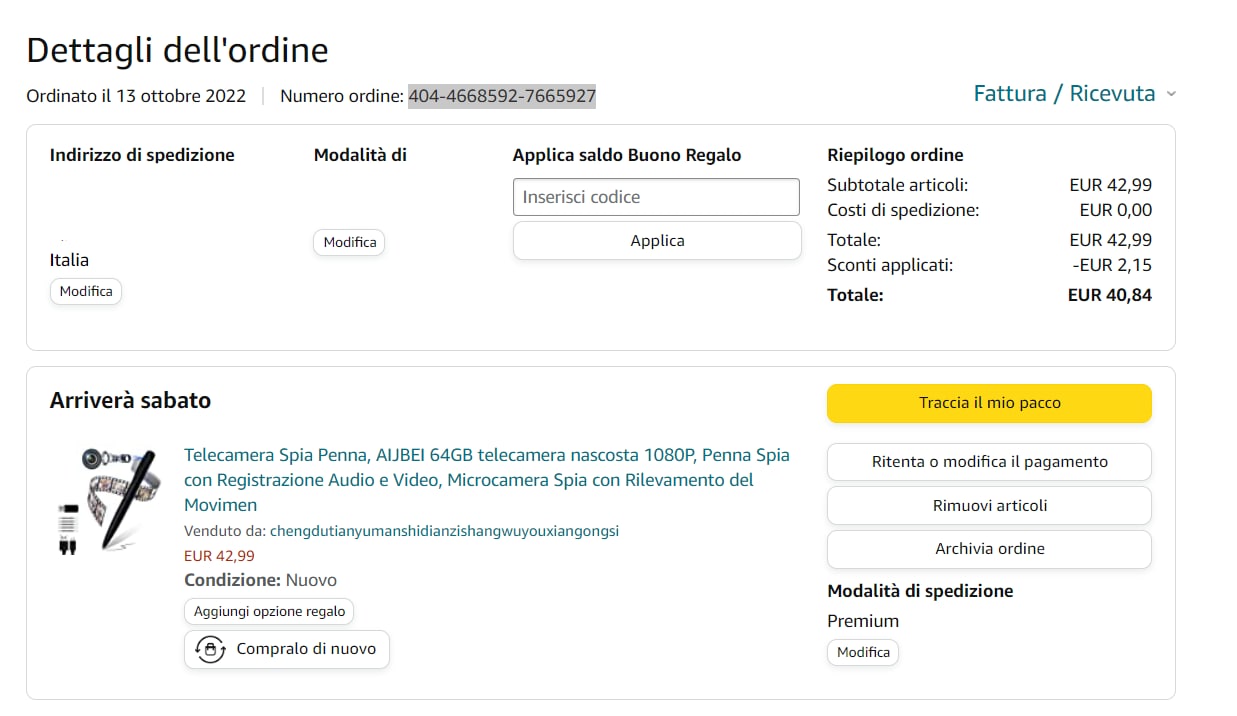Click Modifica under Premium shipping method
Viewport: 1237px width, 716px height.
click(x=863, y=652)
